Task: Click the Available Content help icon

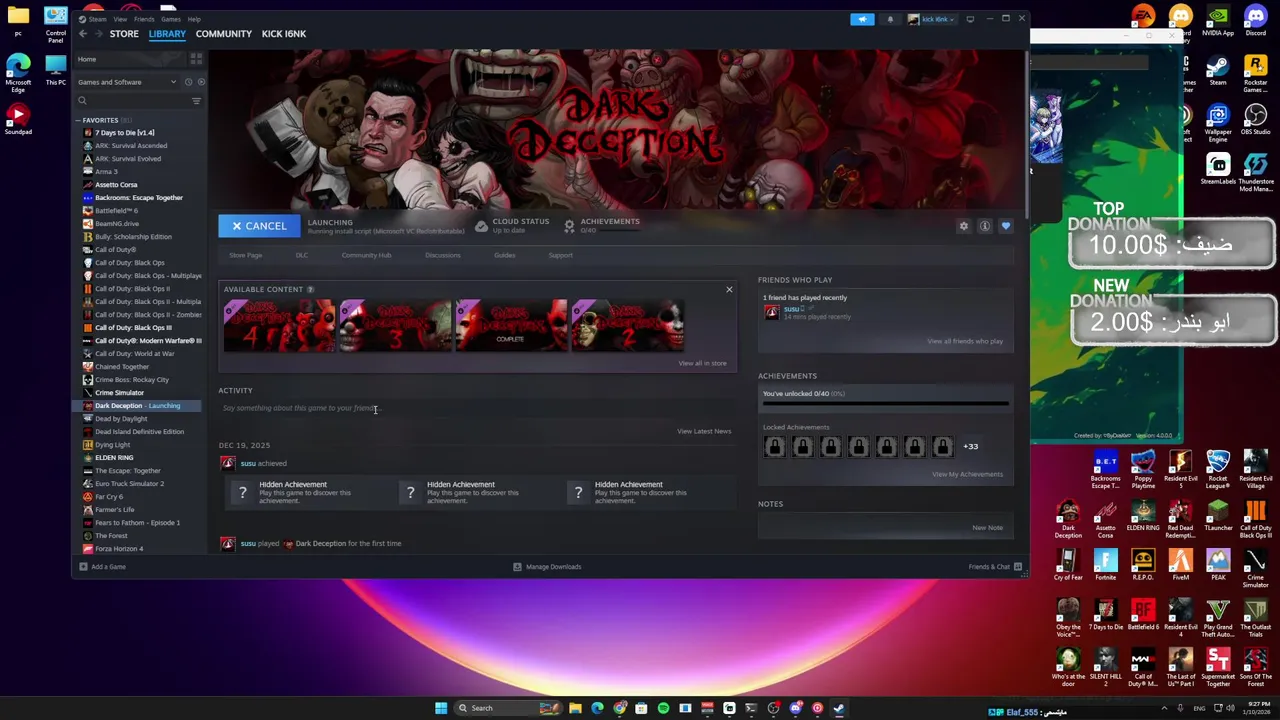Action: pos(310,290)
